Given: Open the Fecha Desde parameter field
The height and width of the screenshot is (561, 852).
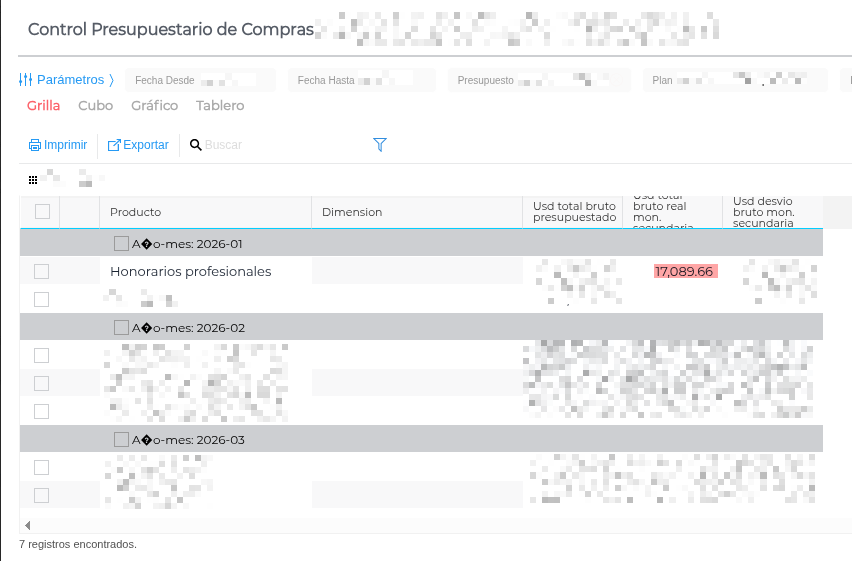Looking at the screenshot, I should (x=192, y=80).
